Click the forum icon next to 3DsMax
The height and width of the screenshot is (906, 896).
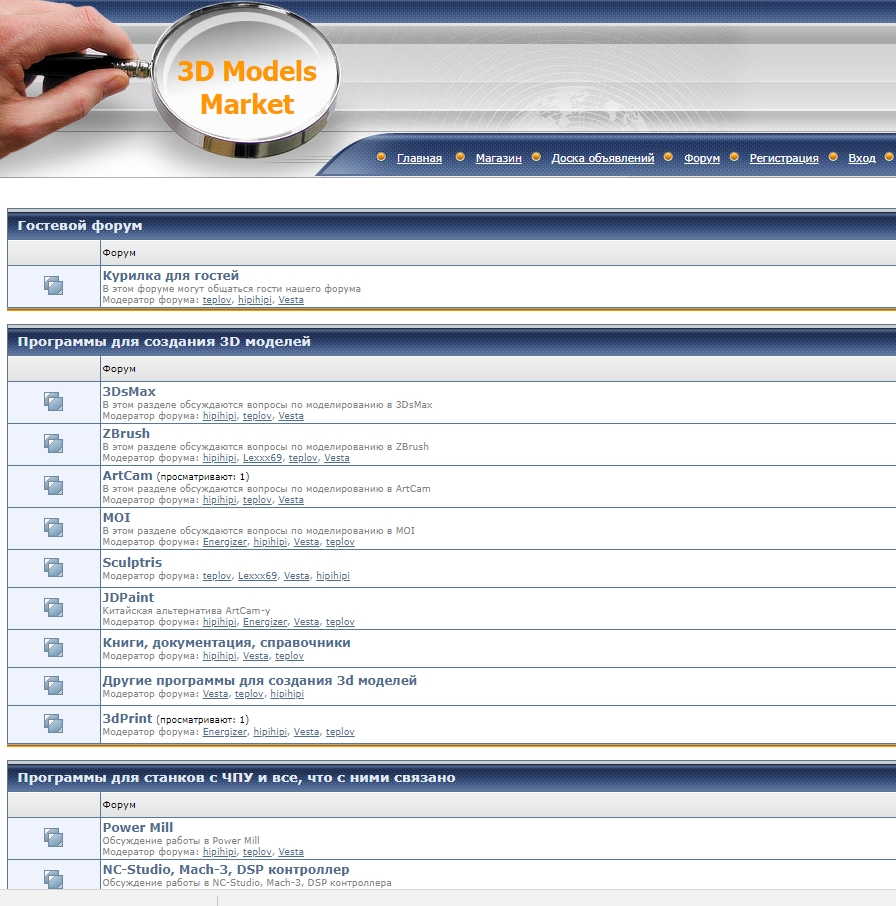tap(53, 402)
